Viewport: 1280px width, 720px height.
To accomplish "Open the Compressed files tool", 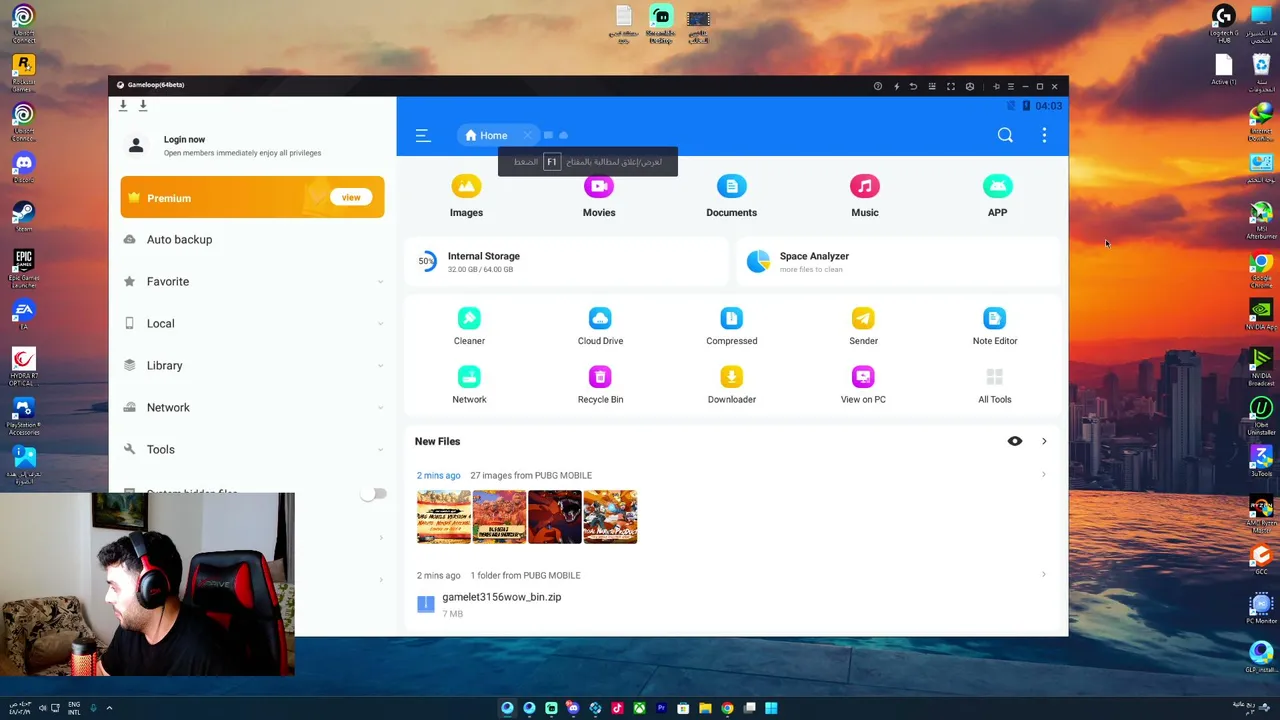I will pos(732,326).
